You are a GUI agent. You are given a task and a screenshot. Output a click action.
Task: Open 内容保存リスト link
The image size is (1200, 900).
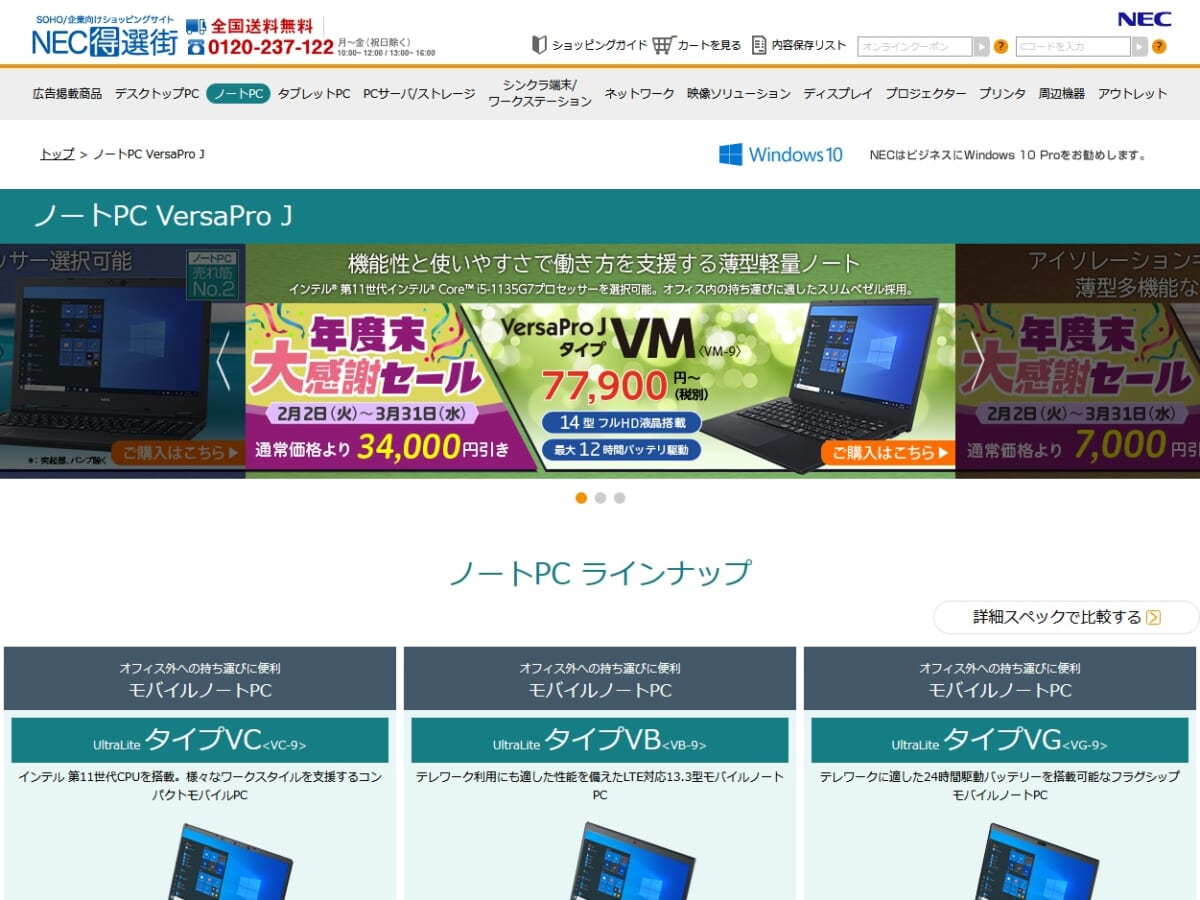[x=809, y=45]
